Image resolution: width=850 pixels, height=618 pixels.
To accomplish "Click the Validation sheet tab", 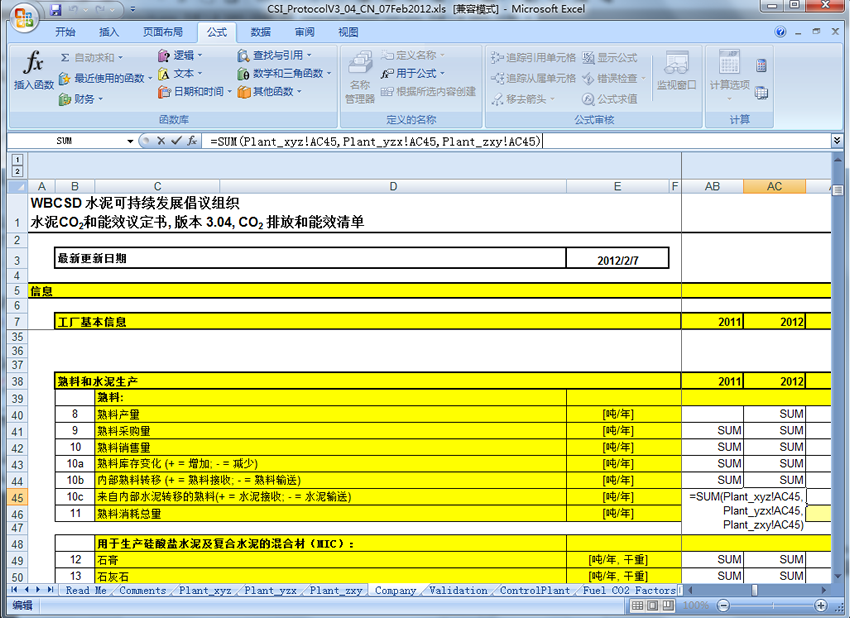I will pos(458,591).
